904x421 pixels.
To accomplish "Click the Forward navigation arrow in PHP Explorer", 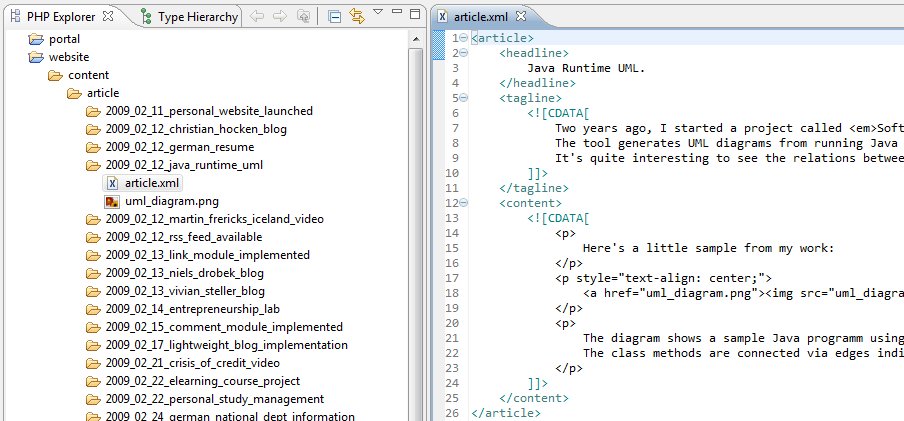I will point(280,16).
